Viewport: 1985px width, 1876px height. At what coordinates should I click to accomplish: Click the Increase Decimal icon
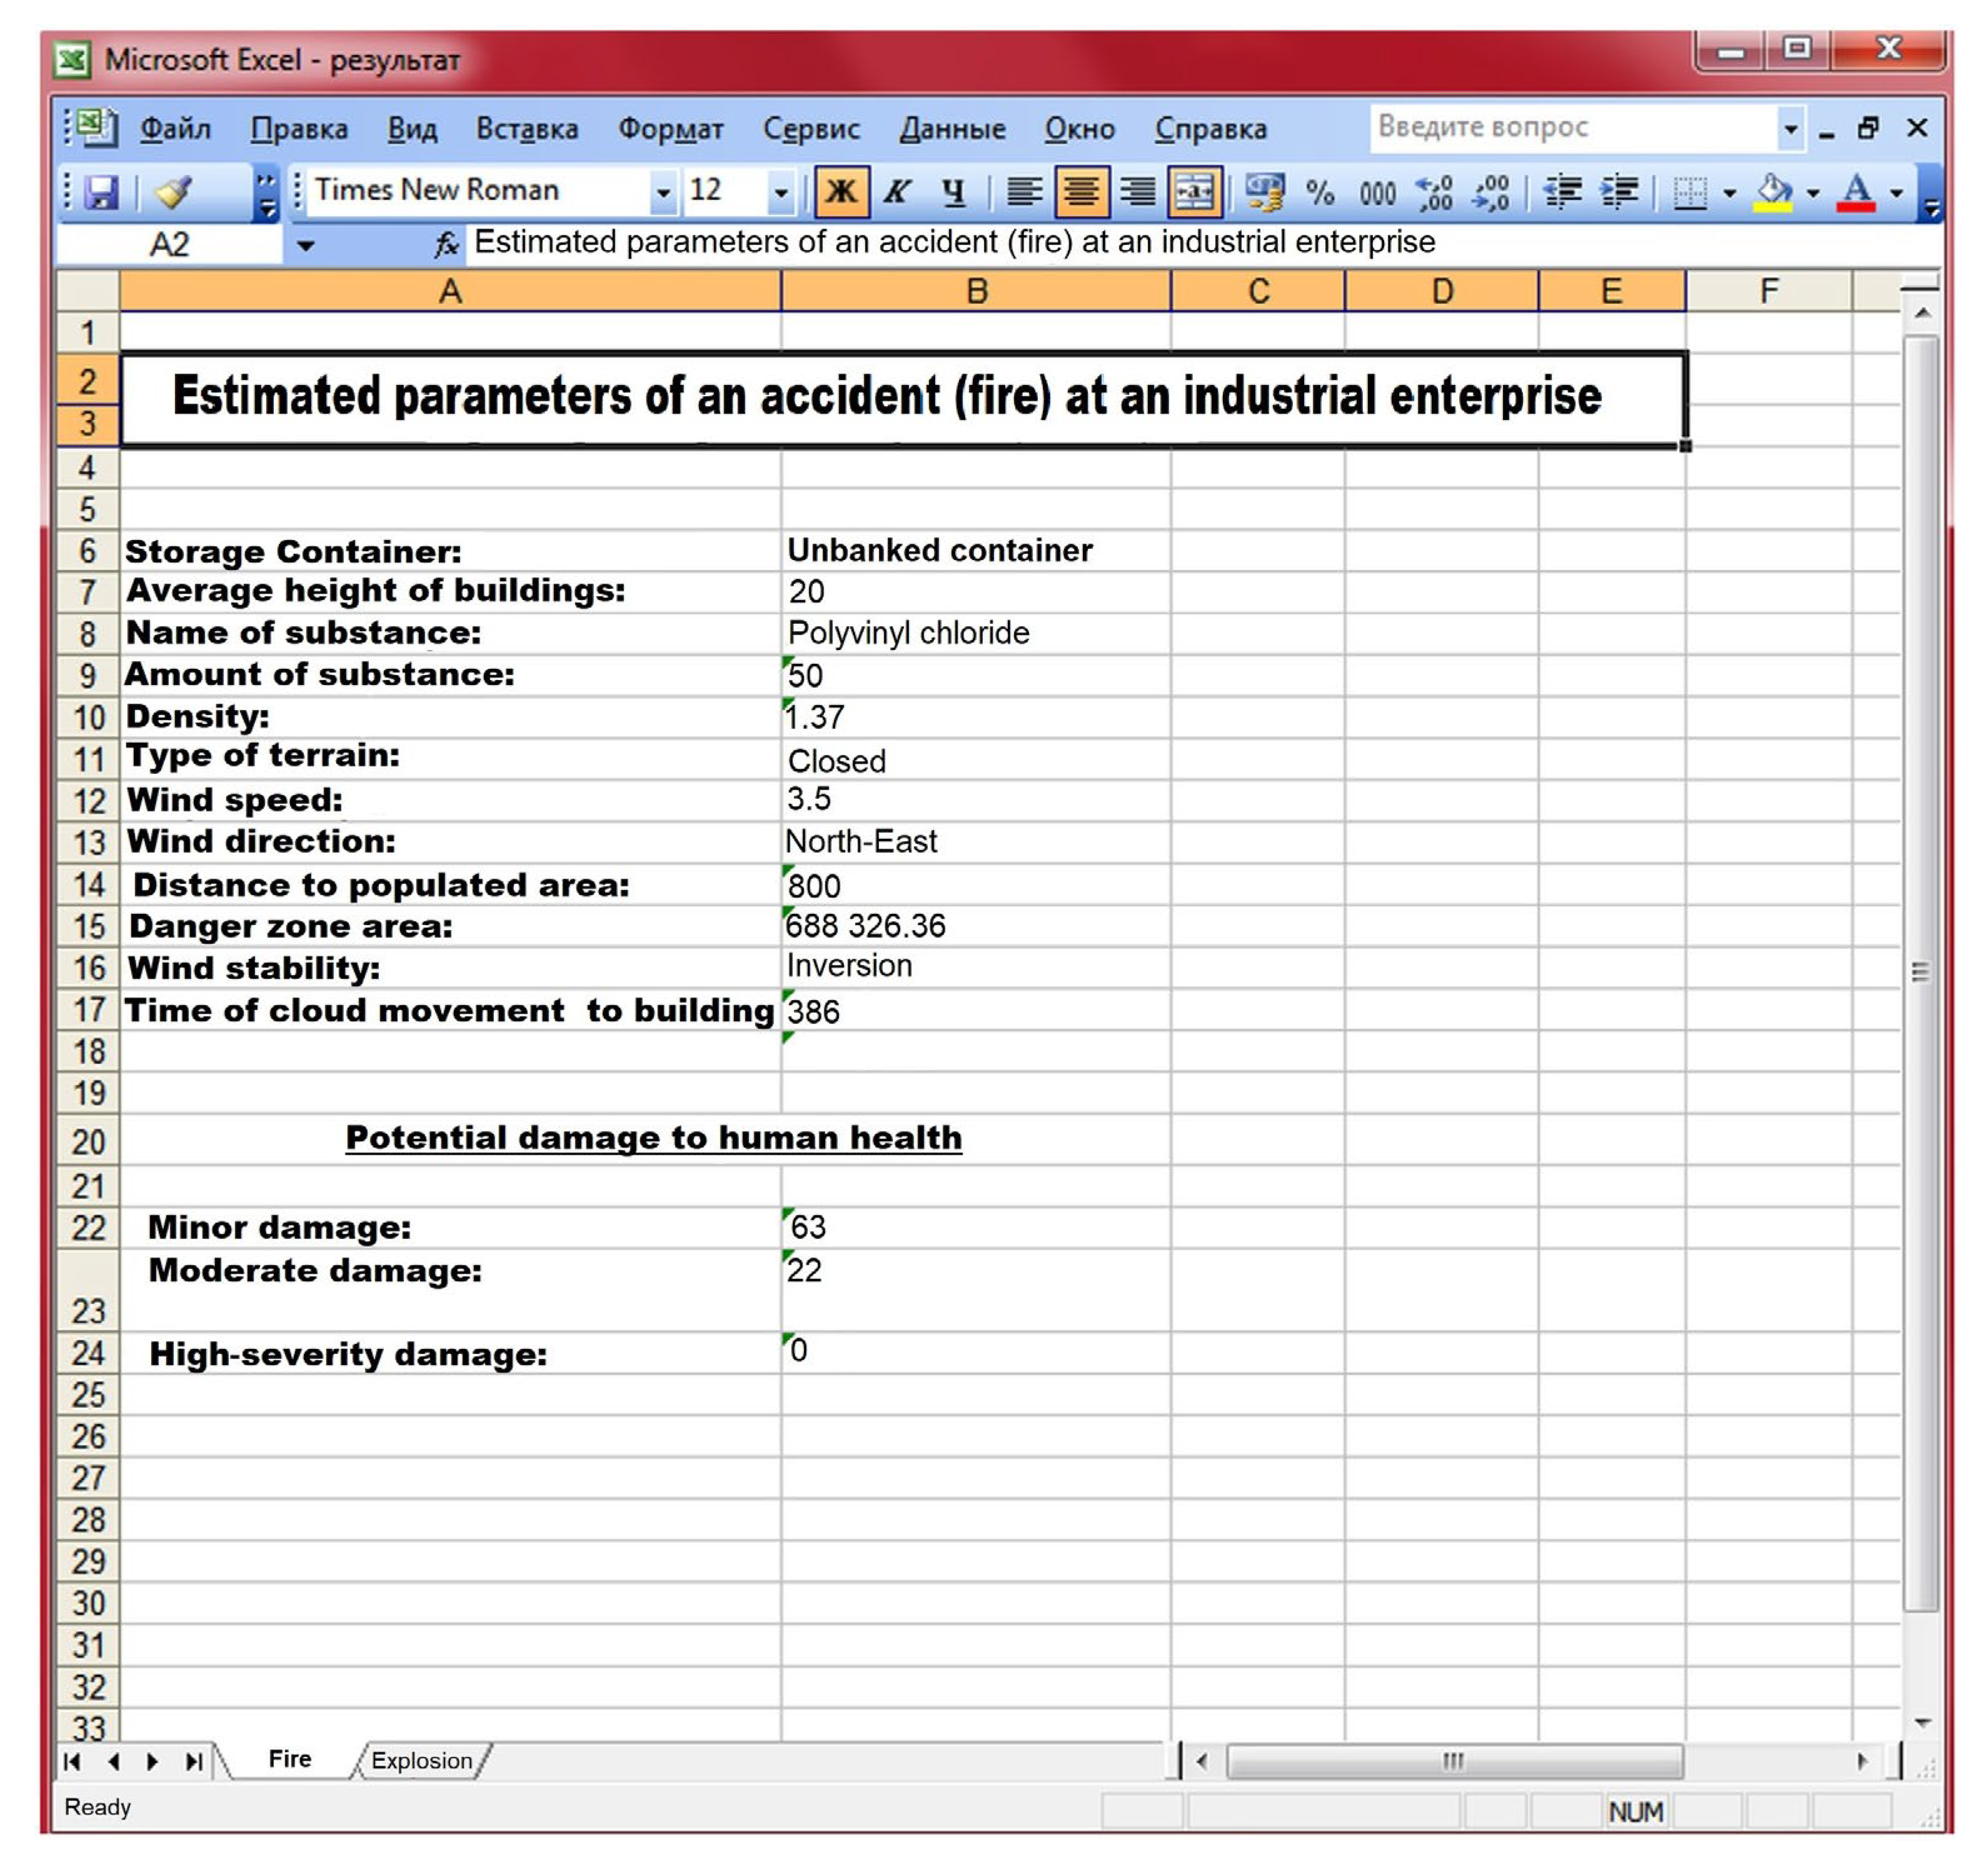point(1435,191)
